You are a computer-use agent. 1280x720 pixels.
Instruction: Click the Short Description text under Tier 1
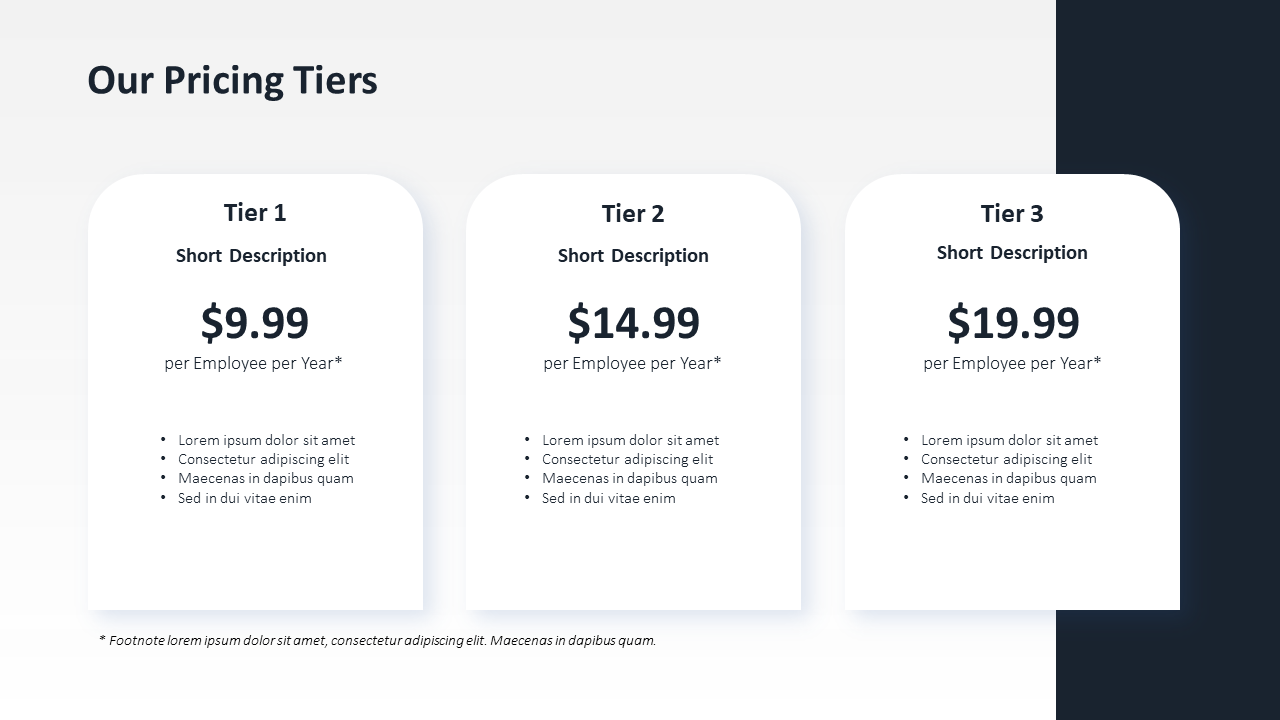coord(251,255)
